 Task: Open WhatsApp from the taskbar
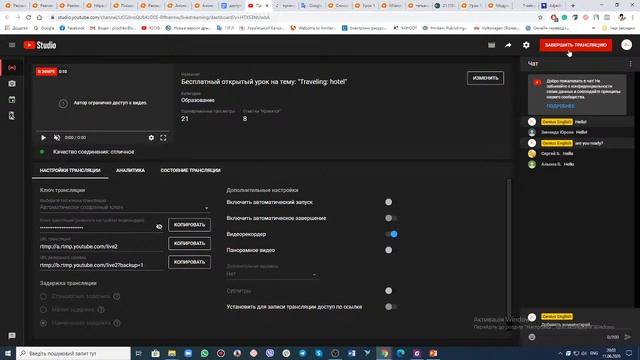(204, 353)
